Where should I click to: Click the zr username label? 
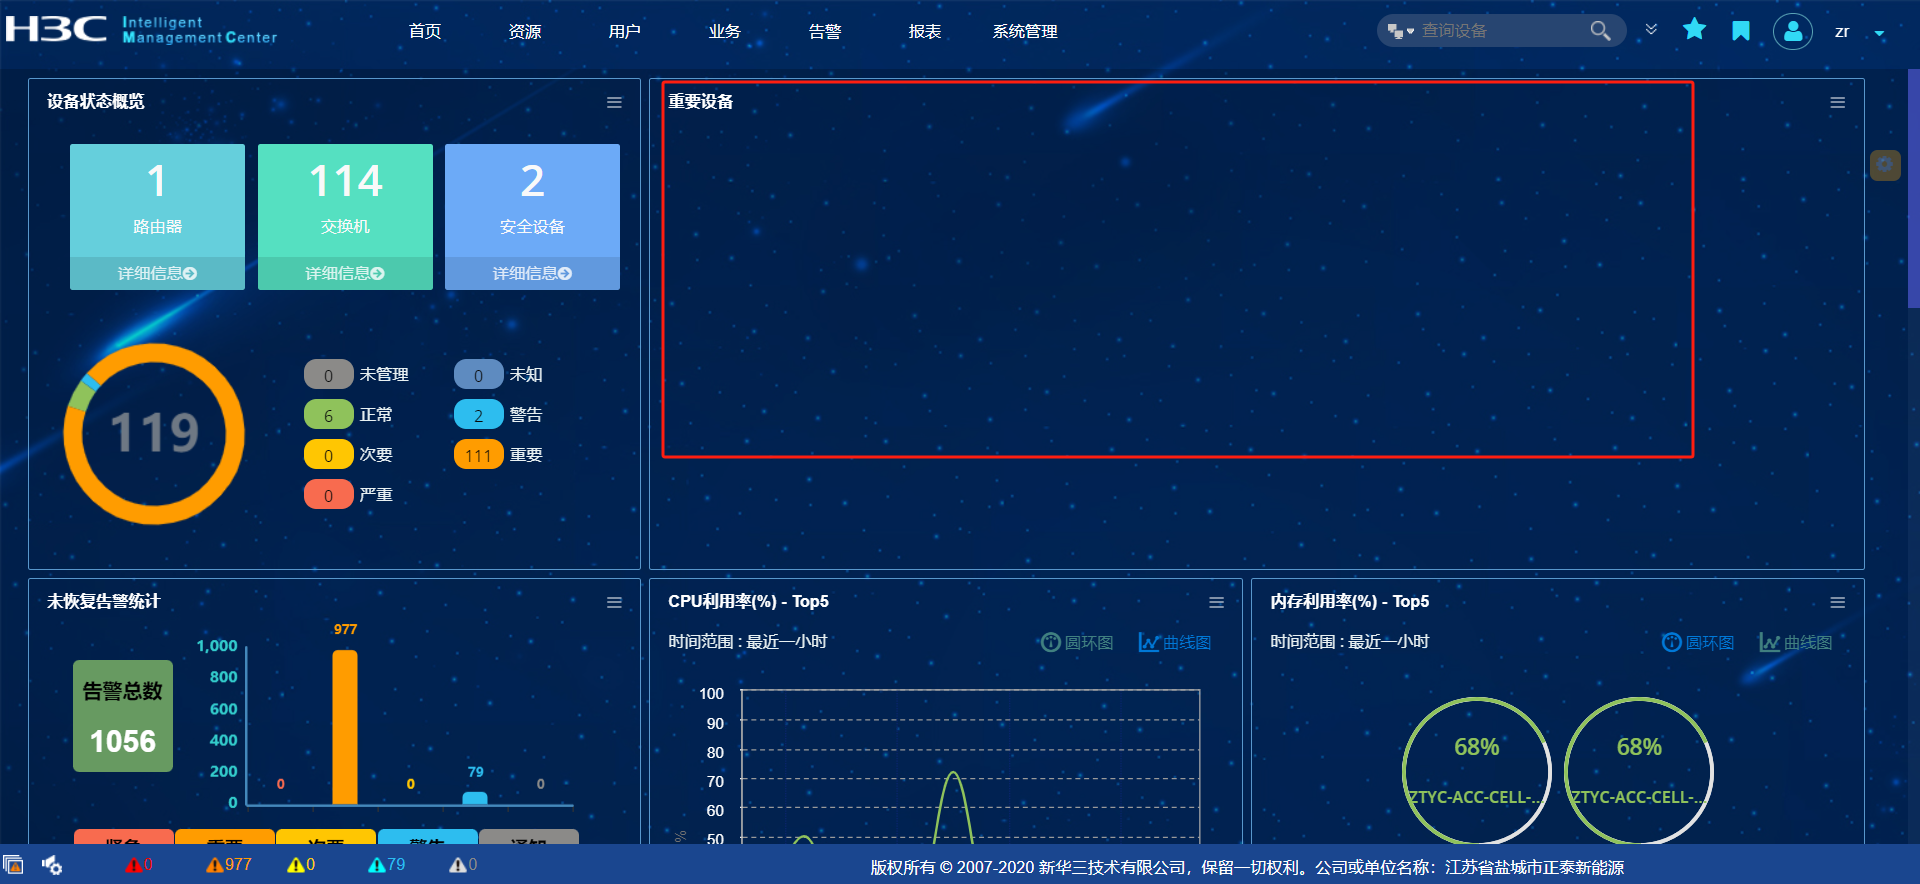coord(1842,32)
